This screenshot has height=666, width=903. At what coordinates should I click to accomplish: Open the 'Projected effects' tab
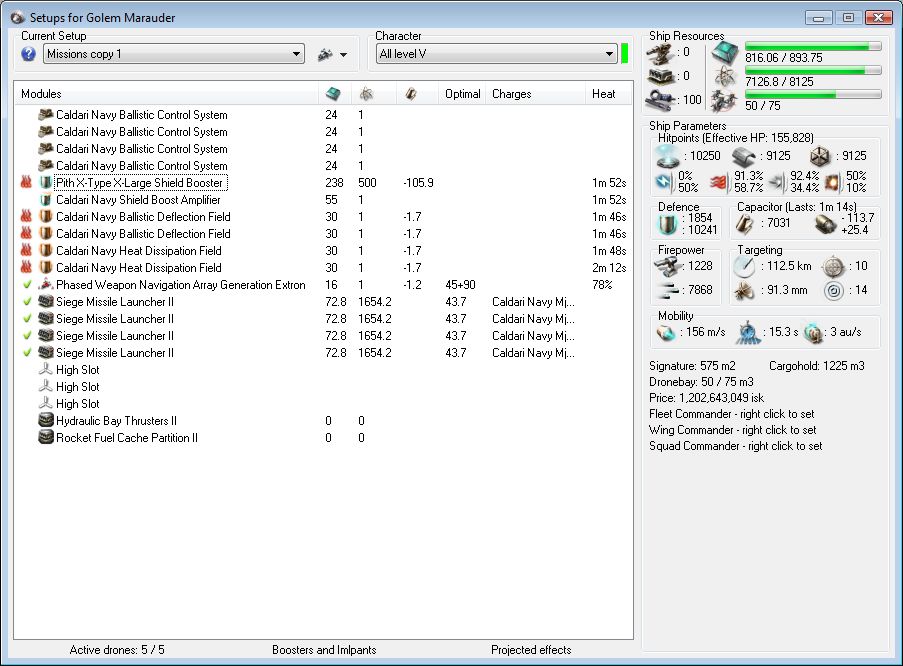click(531, 650)
